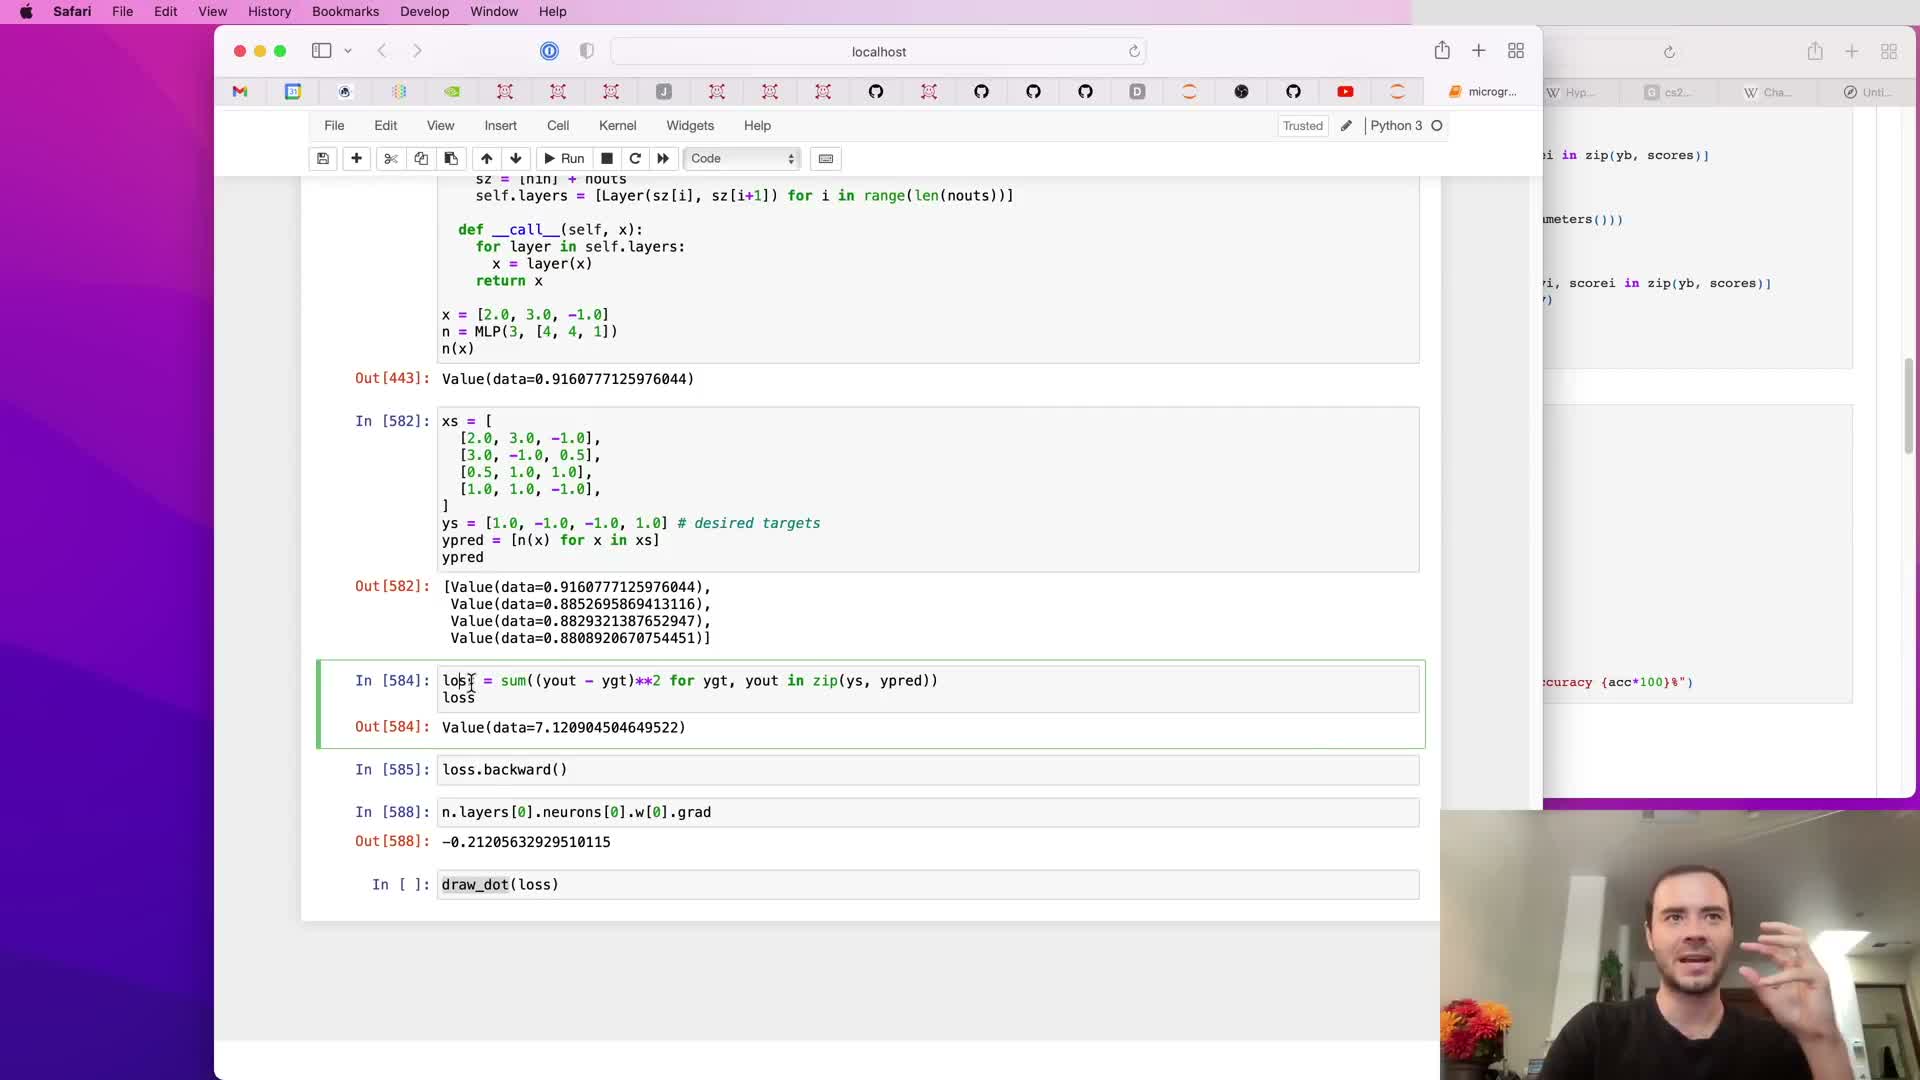The width and height of the screenshot is (1920, 1080).
Task: Open the Code cell type dropdown
Action: tap(742, 158)
